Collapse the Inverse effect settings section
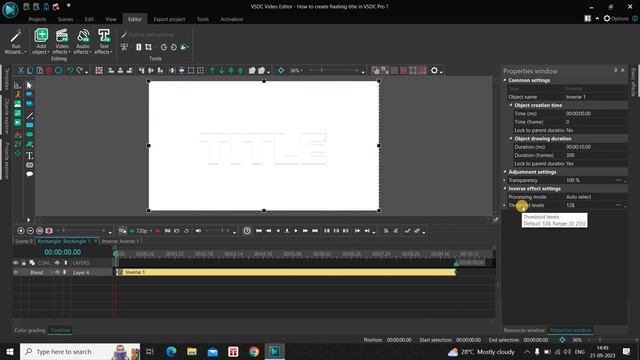This screenshot has width=640, height=360. click(x=505, y=189)
